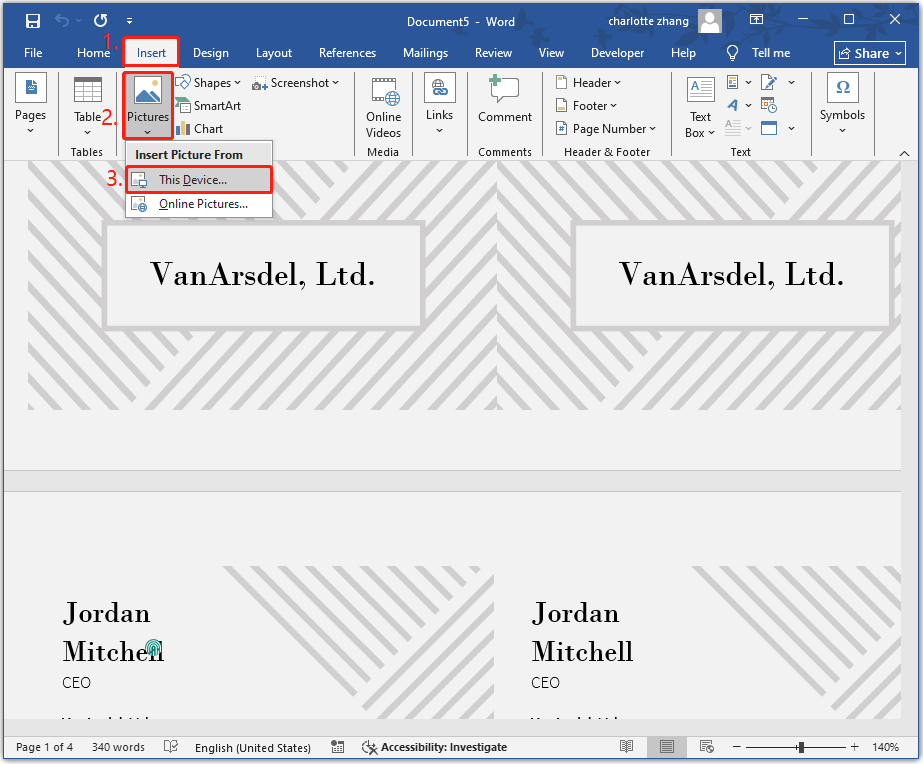
Task: Switch to Read Mode view
Action: point(627,747)
